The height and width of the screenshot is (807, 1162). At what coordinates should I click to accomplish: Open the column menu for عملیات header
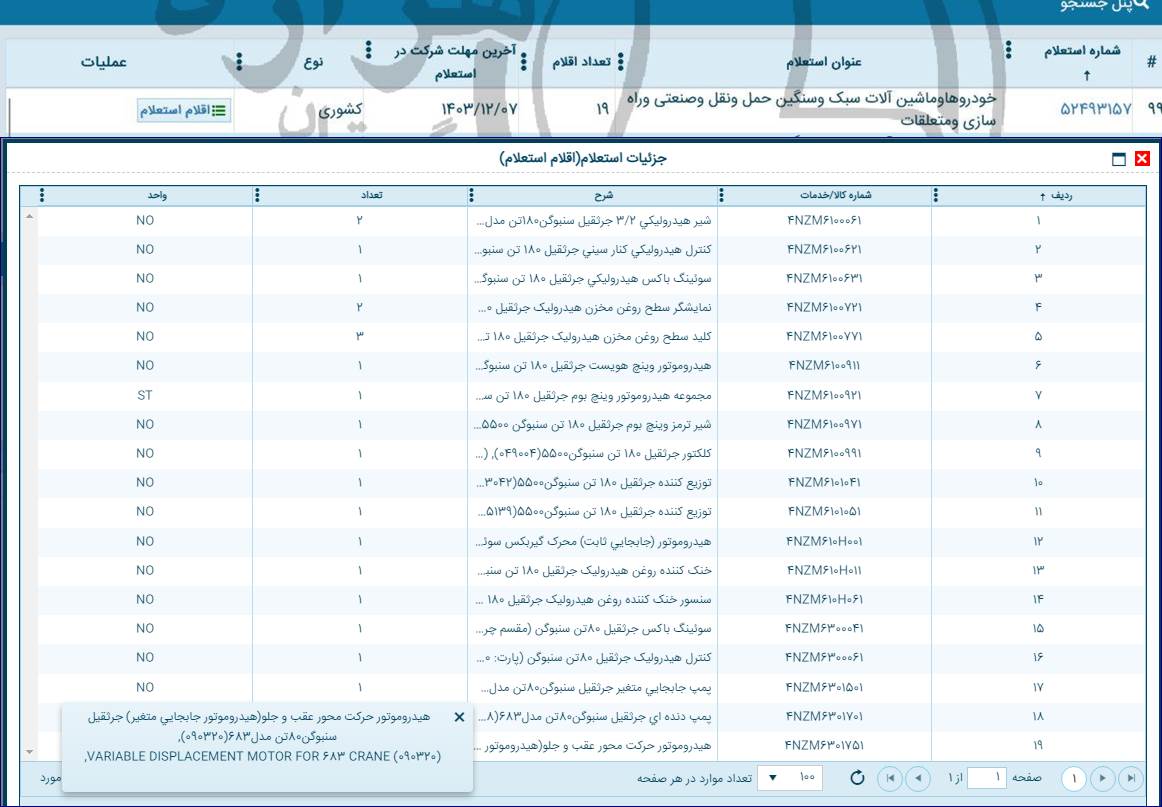click(x=240, y=61)
